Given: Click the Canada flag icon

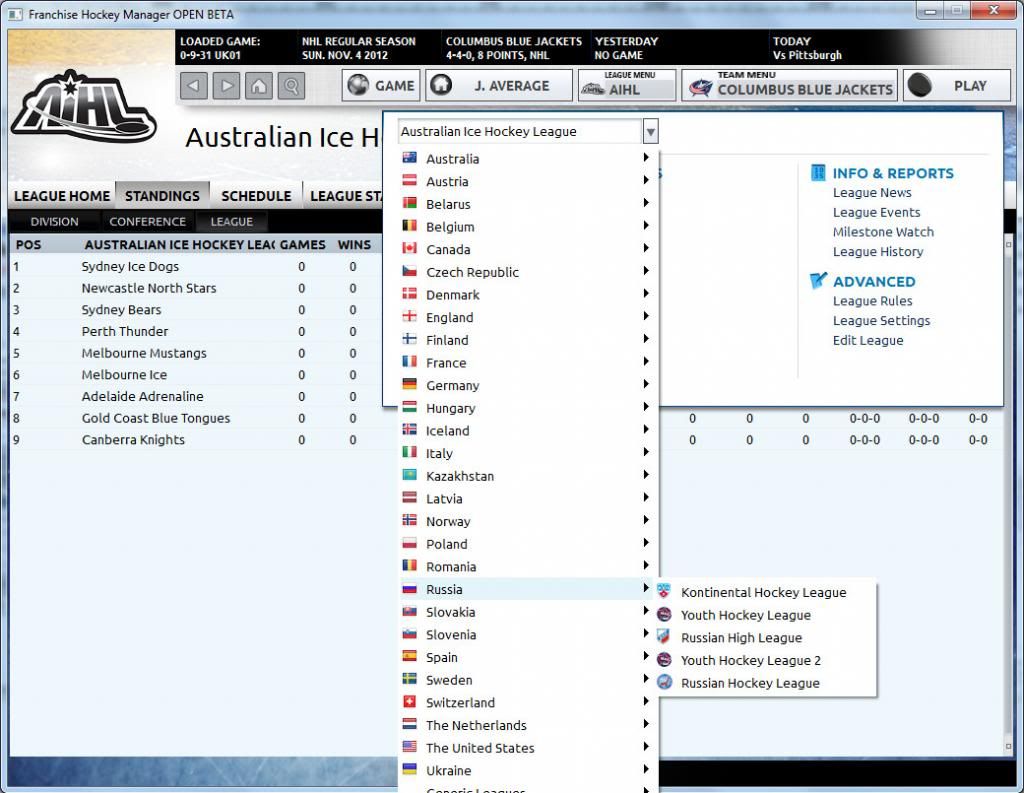Looking at the screenshot, I should pyautogui.click(x=409, y=248).
